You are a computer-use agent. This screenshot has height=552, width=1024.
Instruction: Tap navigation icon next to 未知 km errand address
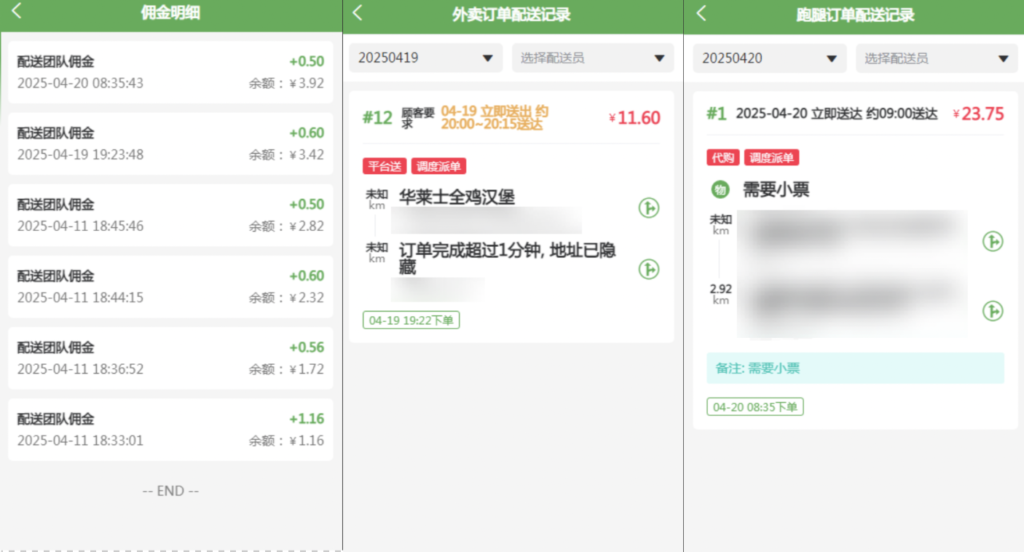pos(993,242)
